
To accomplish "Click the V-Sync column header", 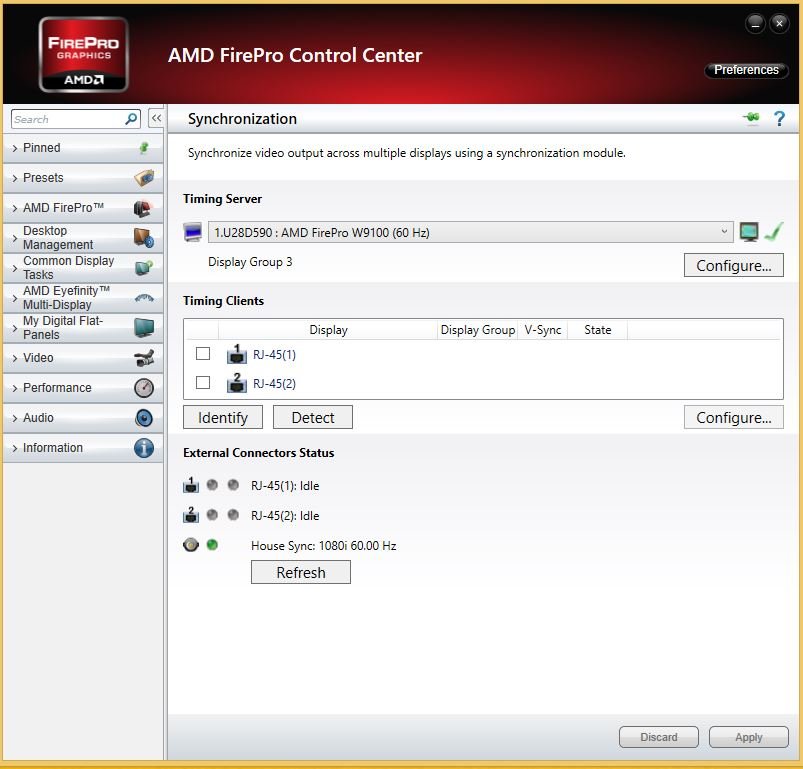I will coord(543,330).
